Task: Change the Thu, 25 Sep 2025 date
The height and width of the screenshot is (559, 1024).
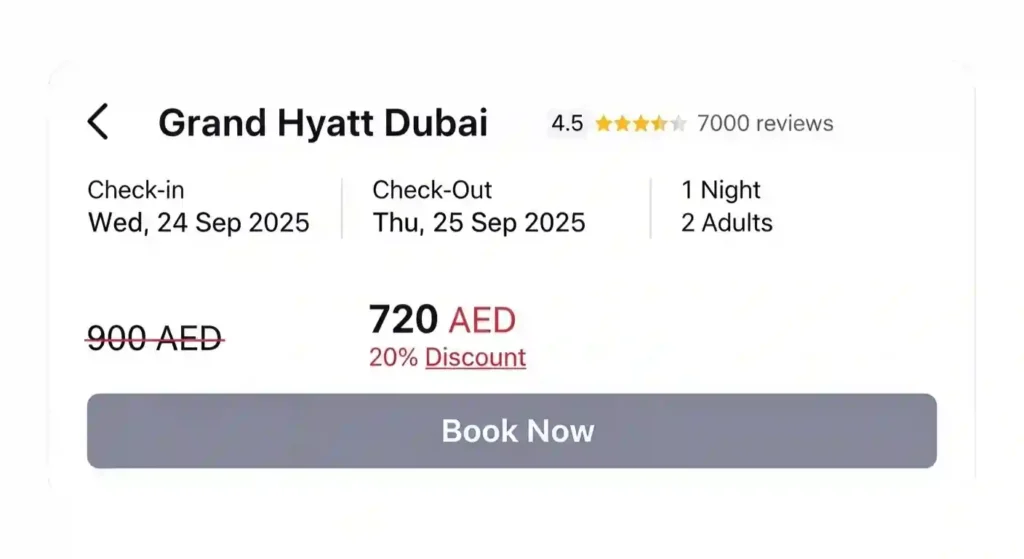Action: (x=479, y=222)
